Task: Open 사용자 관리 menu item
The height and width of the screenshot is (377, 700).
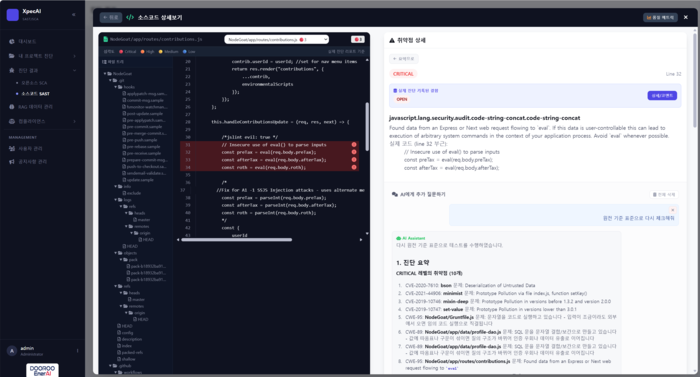Action: (30, 148)
